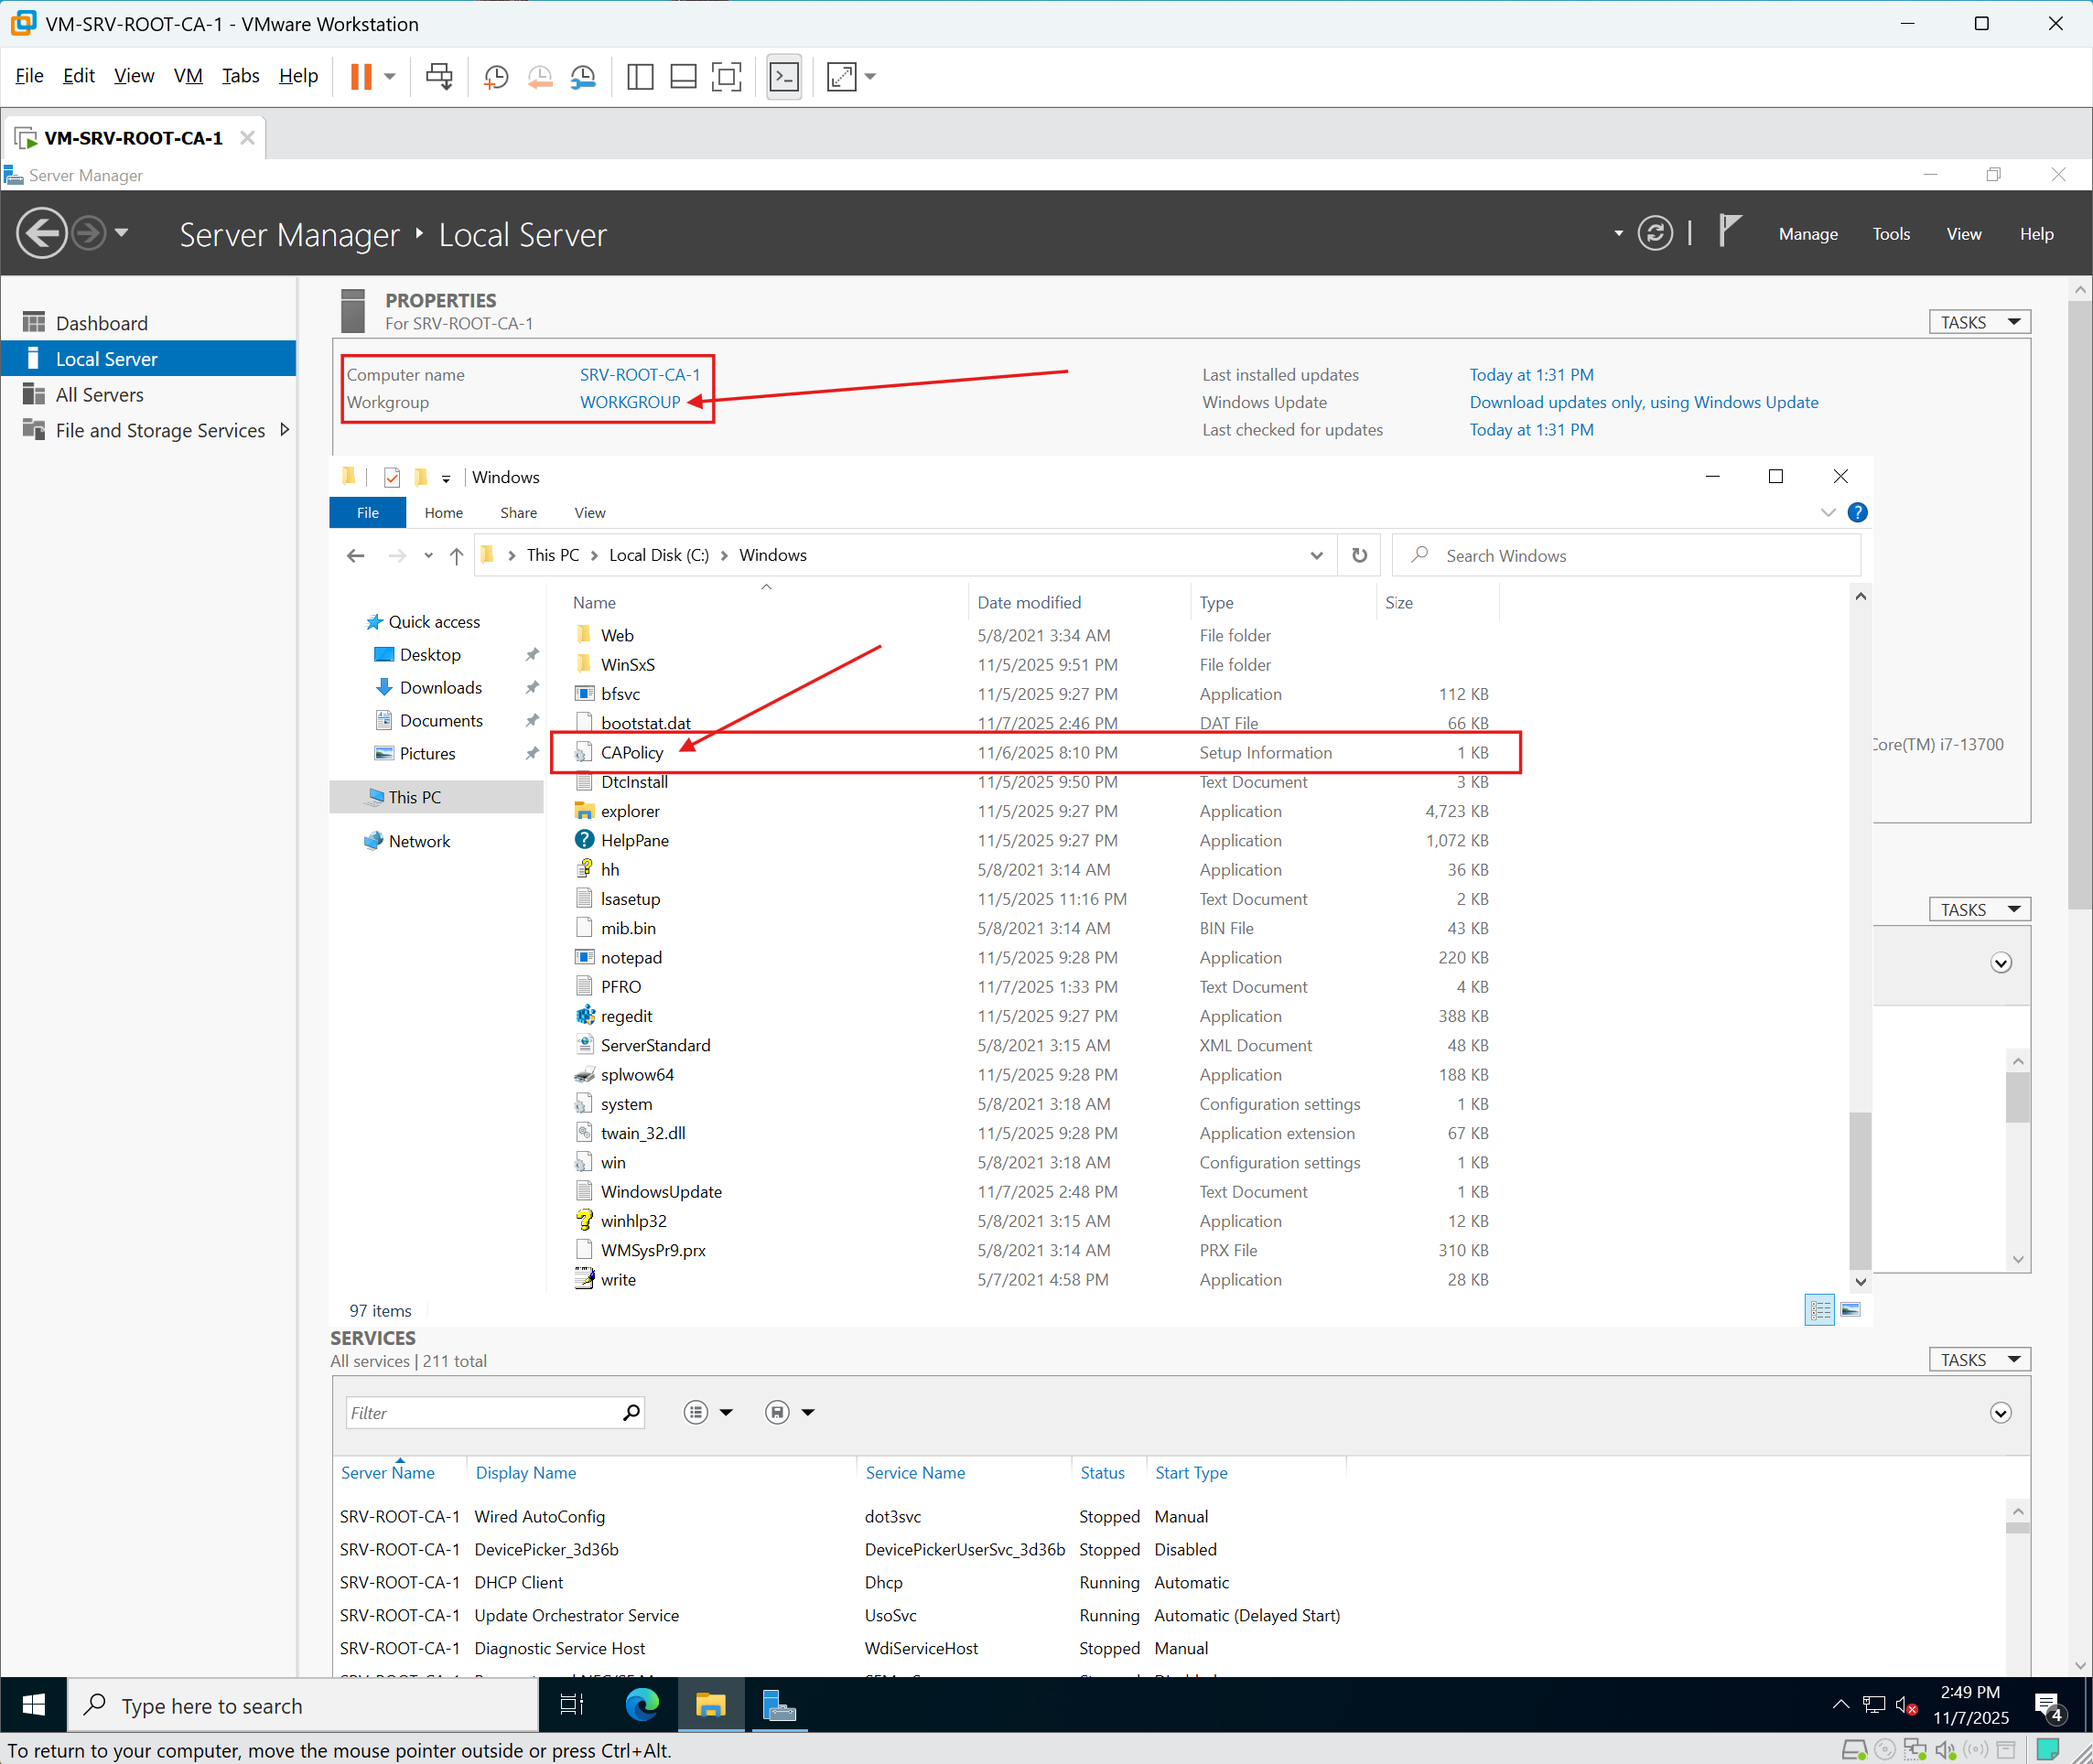Take a snapshot of the virtual machine
Viewport: 2093px width, 1764px height.
click(495, 76)
